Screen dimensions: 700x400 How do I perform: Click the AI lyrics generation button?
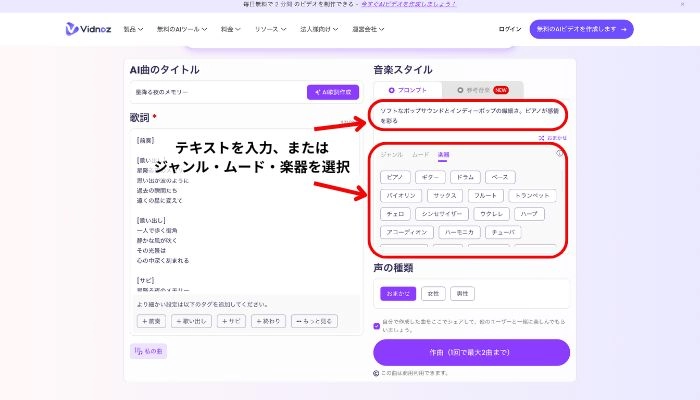(x=333, y=92)
